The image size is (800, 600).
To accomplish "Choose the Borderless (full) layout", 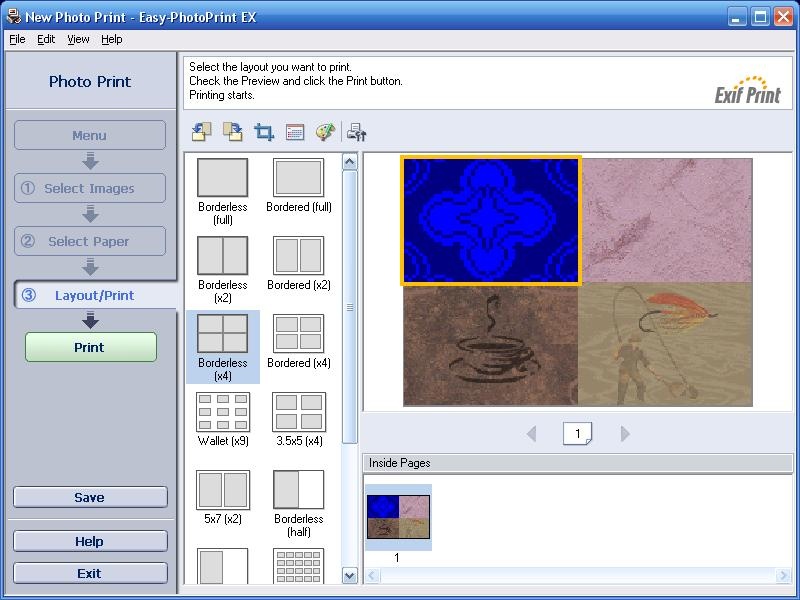I will click(222, 178).
